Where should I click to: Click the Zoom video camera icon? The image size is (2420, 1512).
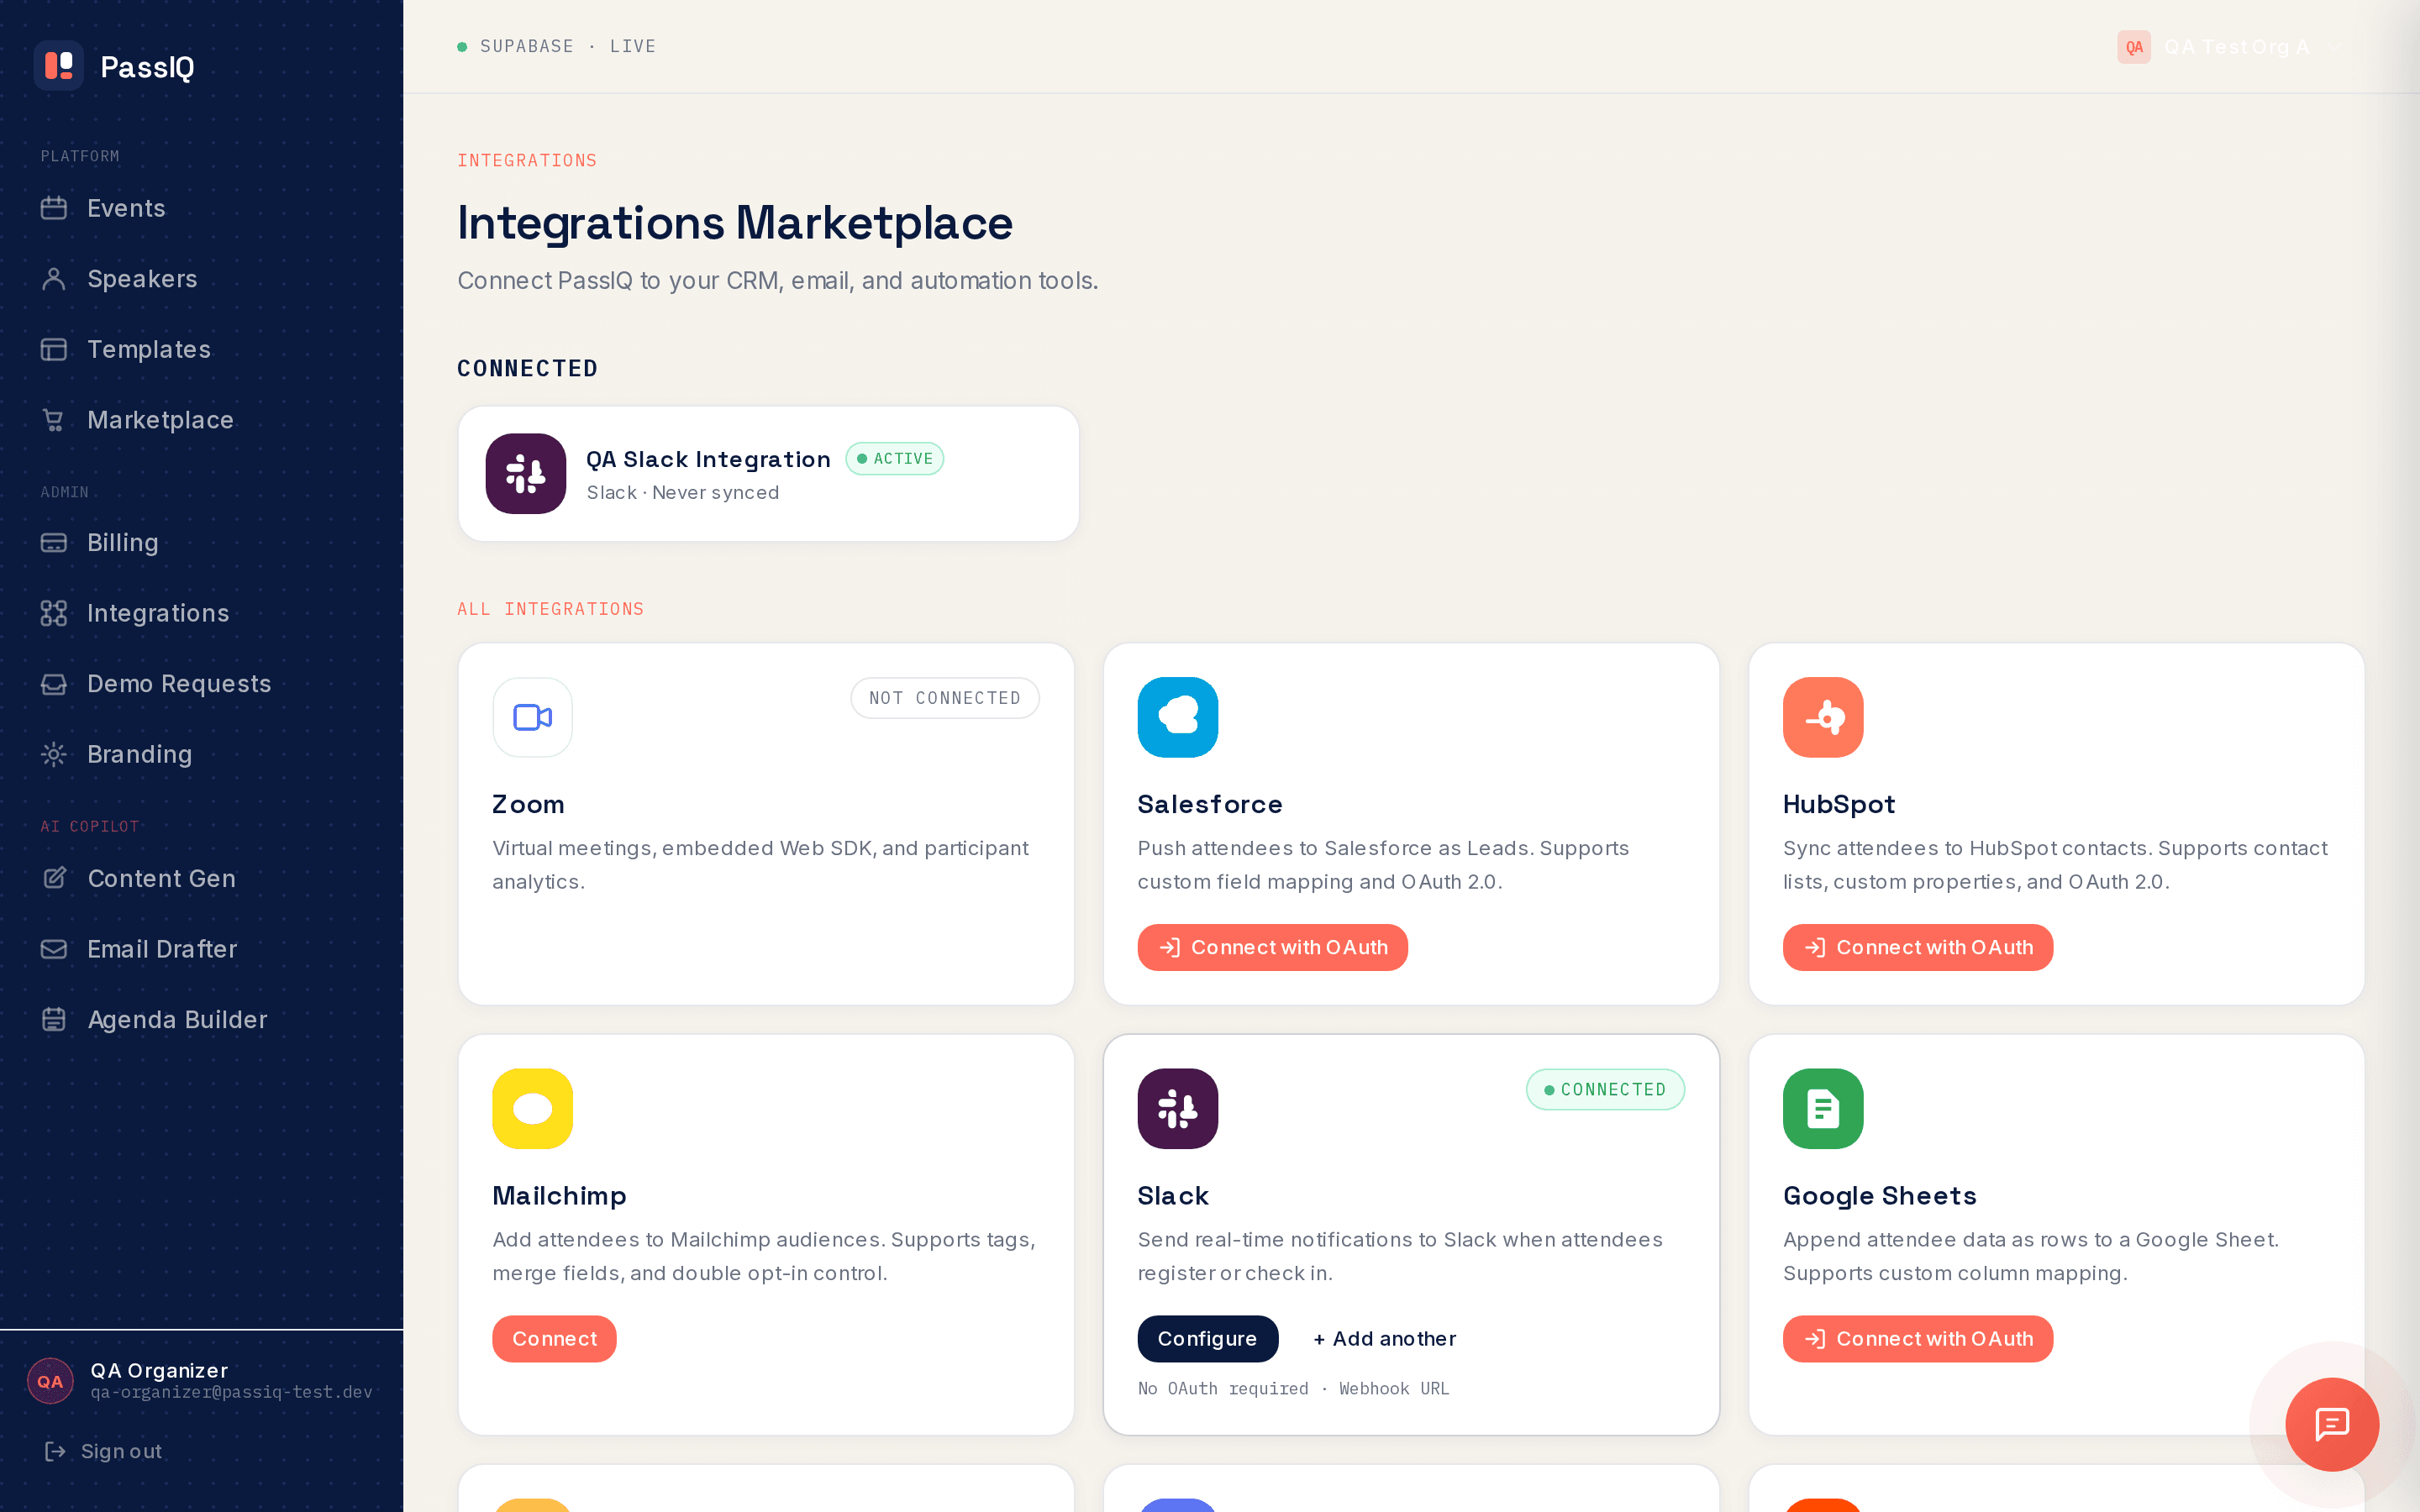[532, 717]
